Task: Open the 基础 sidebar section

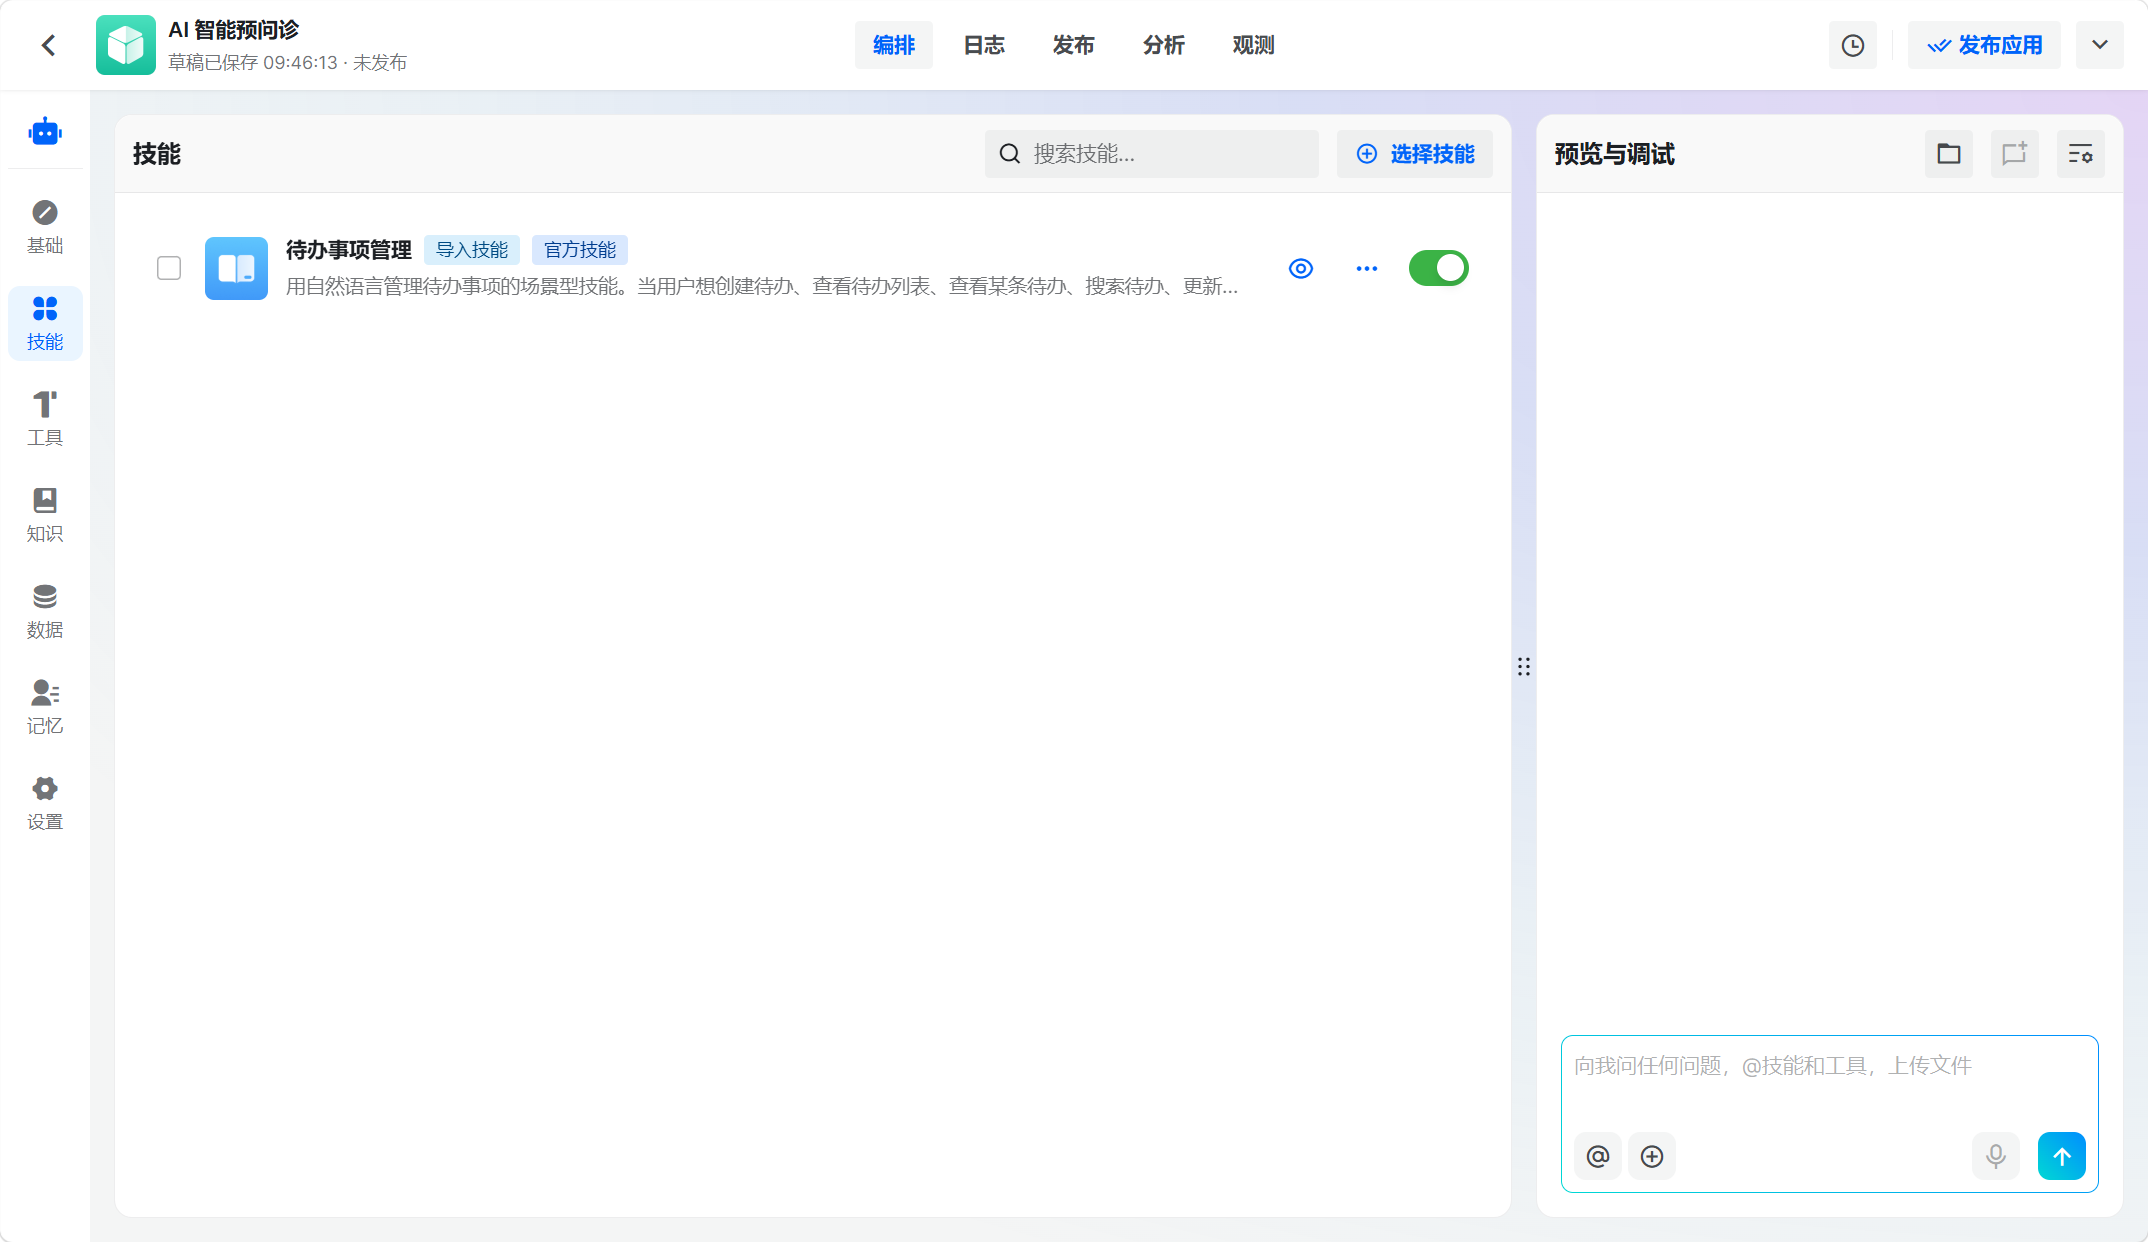Action: 45,228
